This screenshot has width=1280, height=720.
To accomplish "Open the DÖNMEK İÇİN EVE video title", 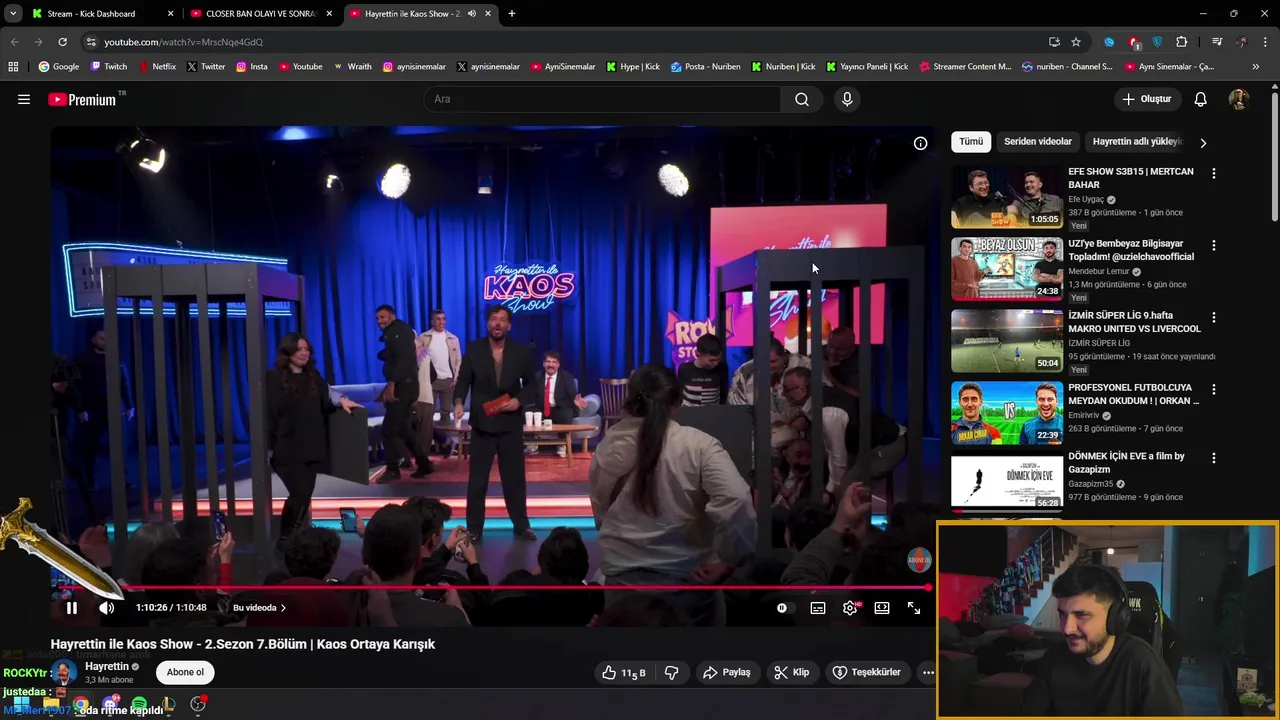I will (x=1126, y=462).
